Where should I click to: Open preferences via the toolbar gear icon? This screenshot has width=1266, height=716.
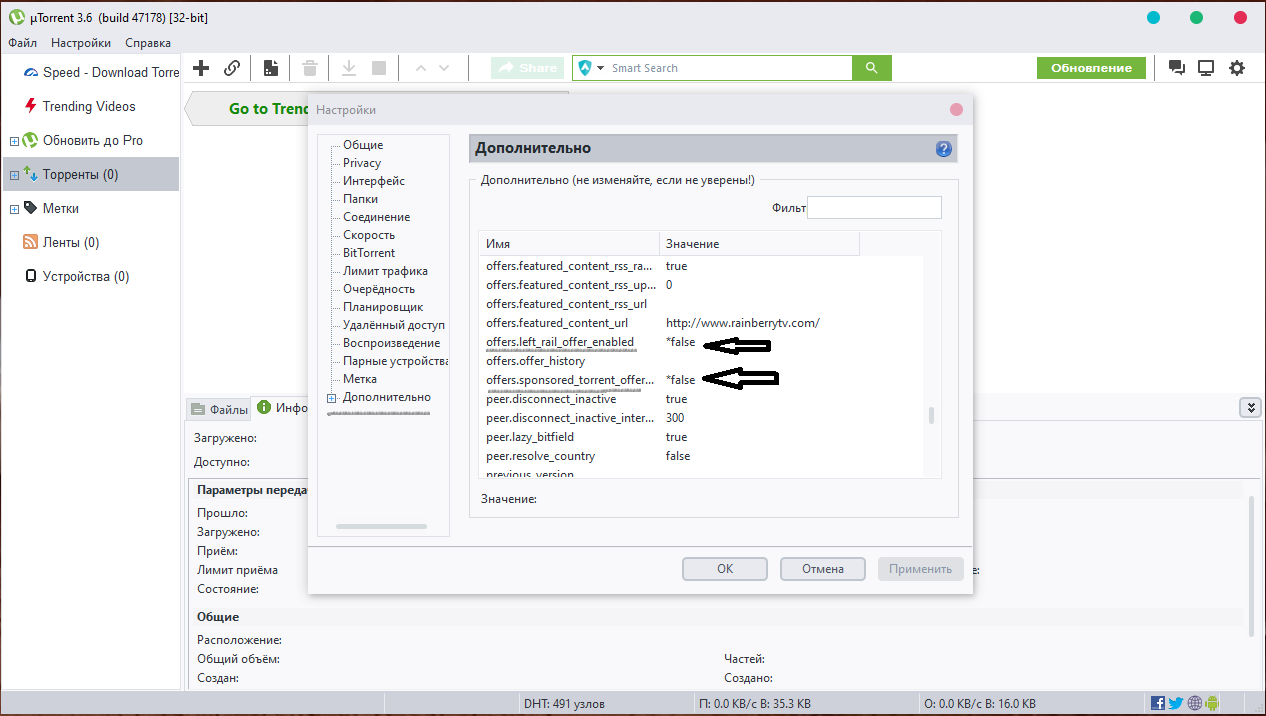click(1237, 68)
